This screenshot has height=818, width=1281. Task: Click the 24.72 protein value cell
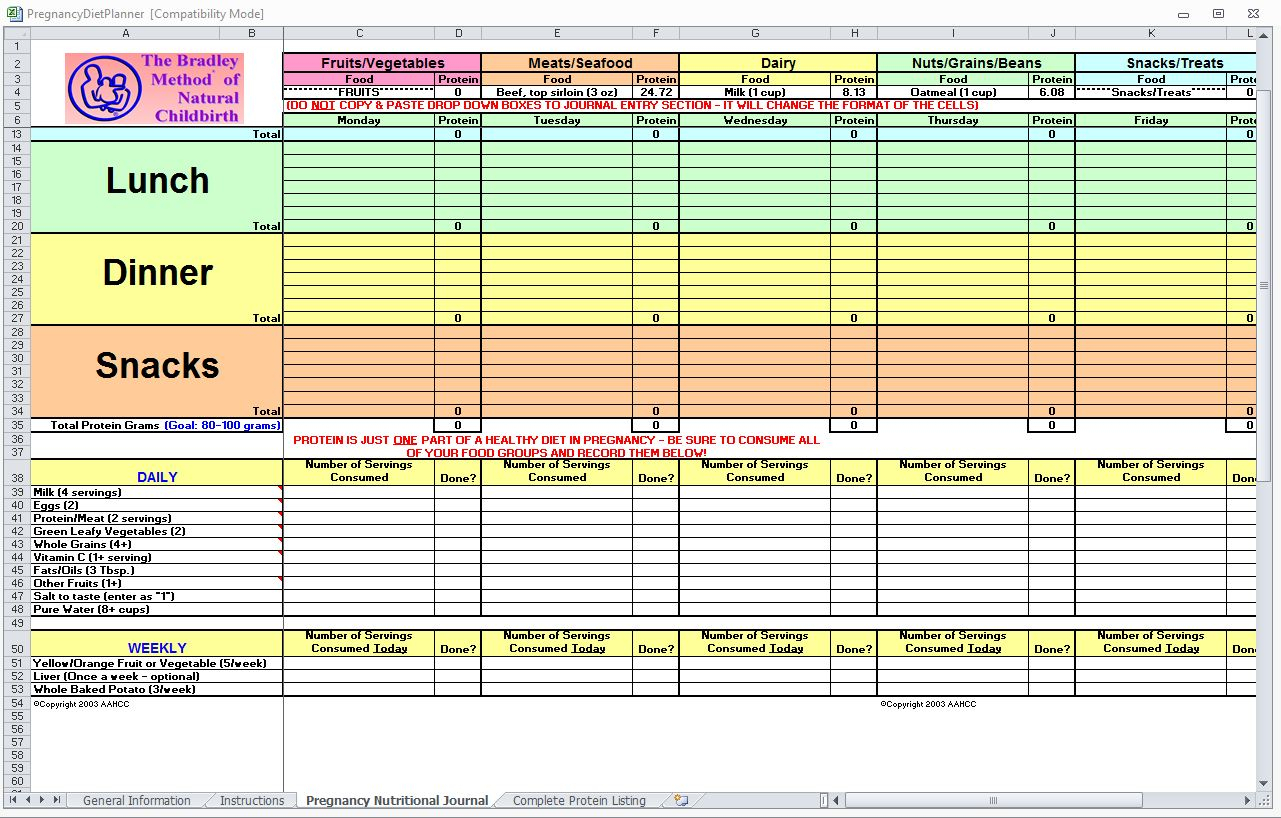tap(656, 92)
